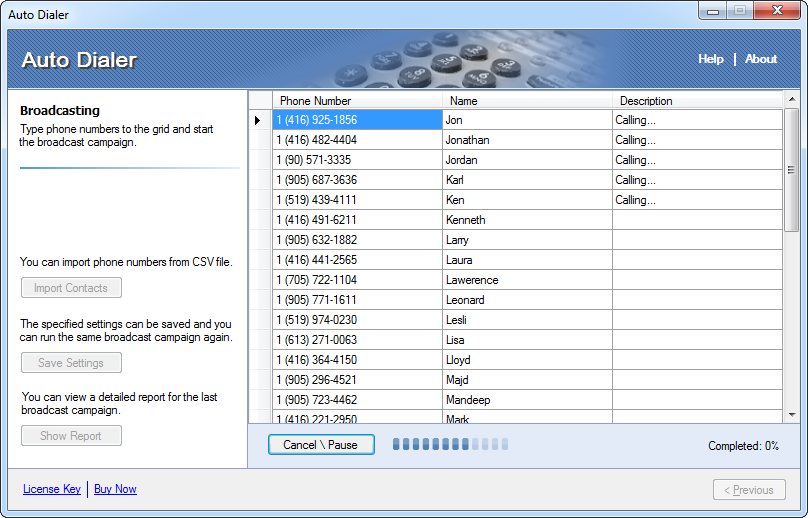Click the name cell Jon
Viewport: 808px width, 518px height.
[527, 120]
